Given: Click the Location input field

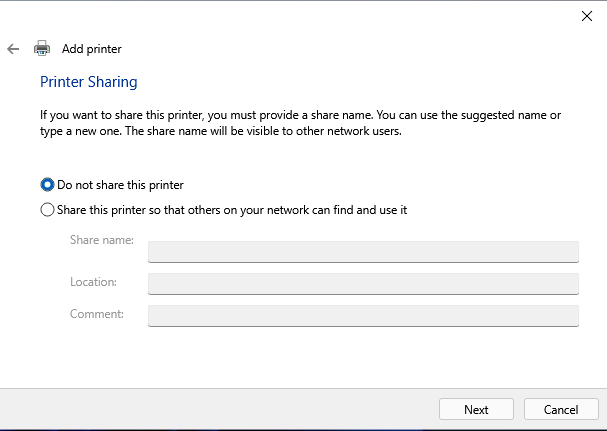Looking at the screenshot, I should pos(363,284).
